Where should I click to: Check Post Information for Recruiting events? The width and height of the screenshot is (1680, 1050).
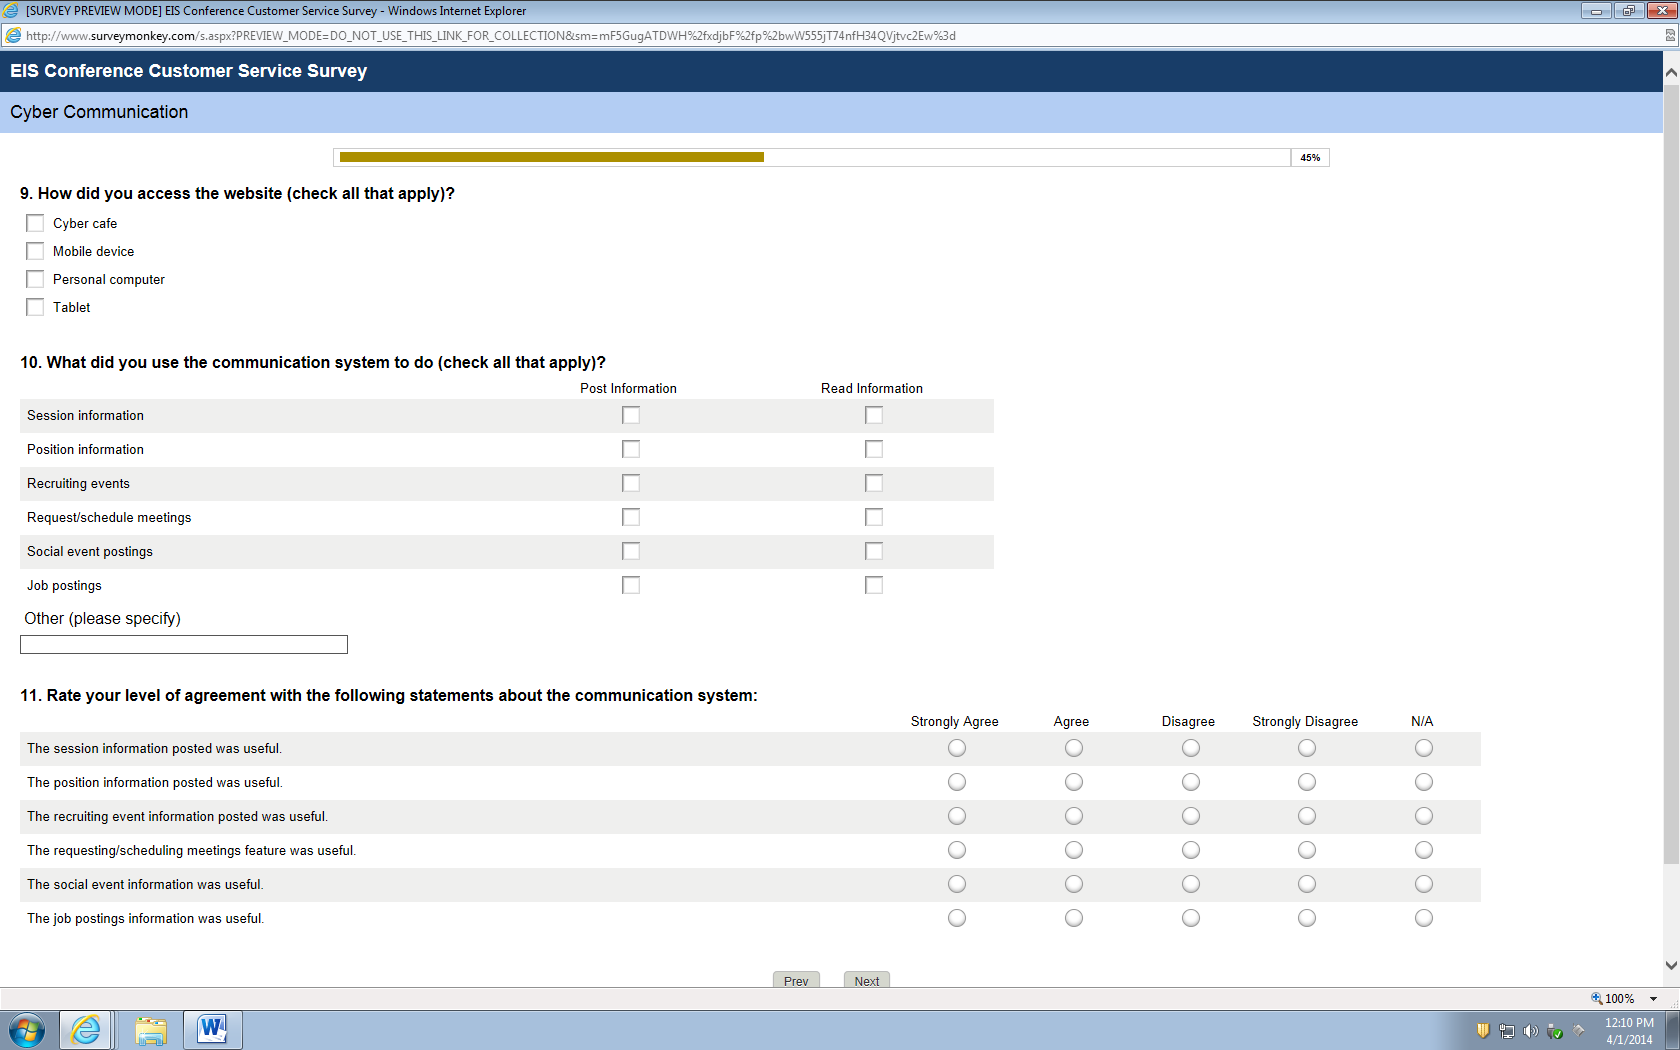630,483
